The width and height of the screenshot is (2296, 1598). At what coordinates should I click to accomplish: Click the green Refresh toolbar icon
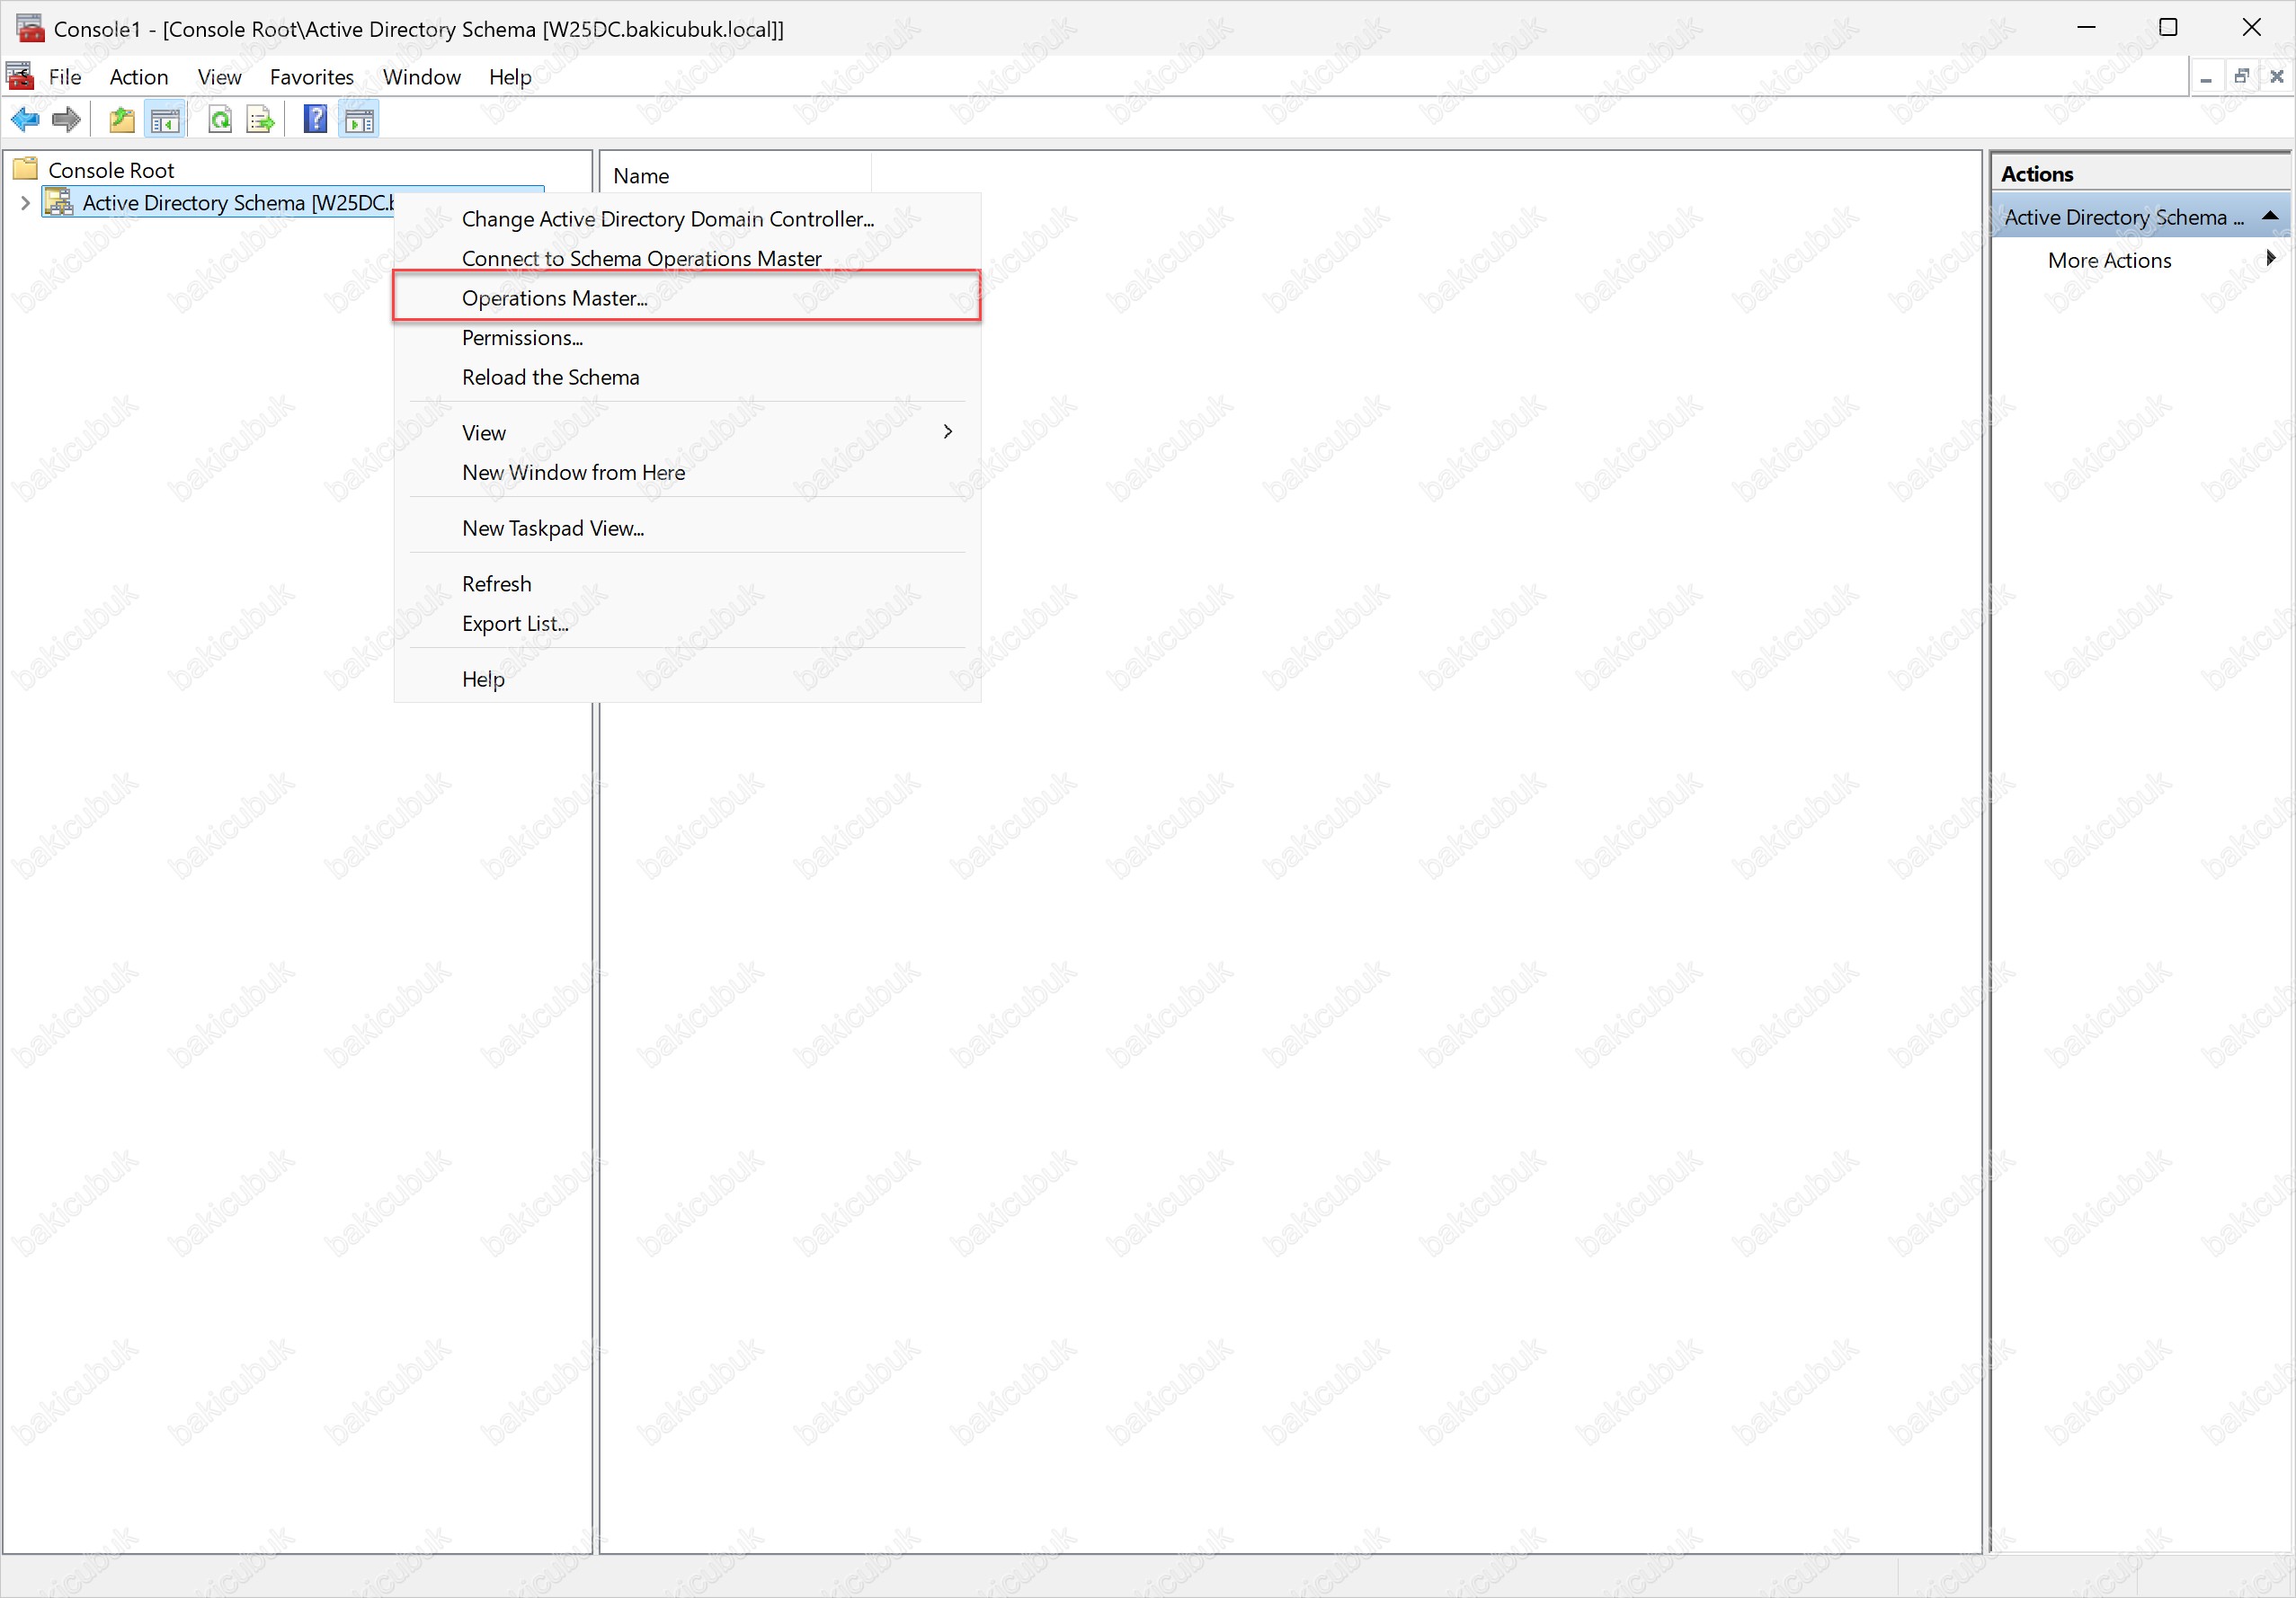[x=220, y=120]
